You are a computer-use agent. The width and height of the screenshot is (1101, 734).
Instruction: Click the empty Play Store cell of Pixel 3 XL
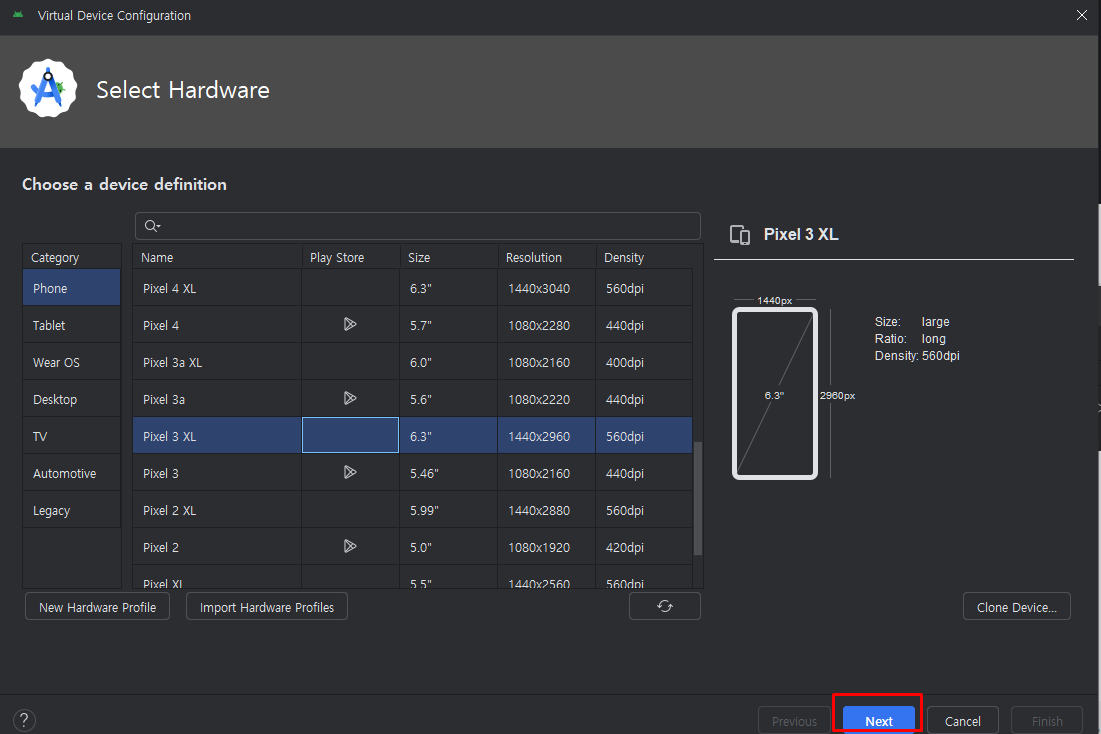pyautogui.click(x=350, y=435)
